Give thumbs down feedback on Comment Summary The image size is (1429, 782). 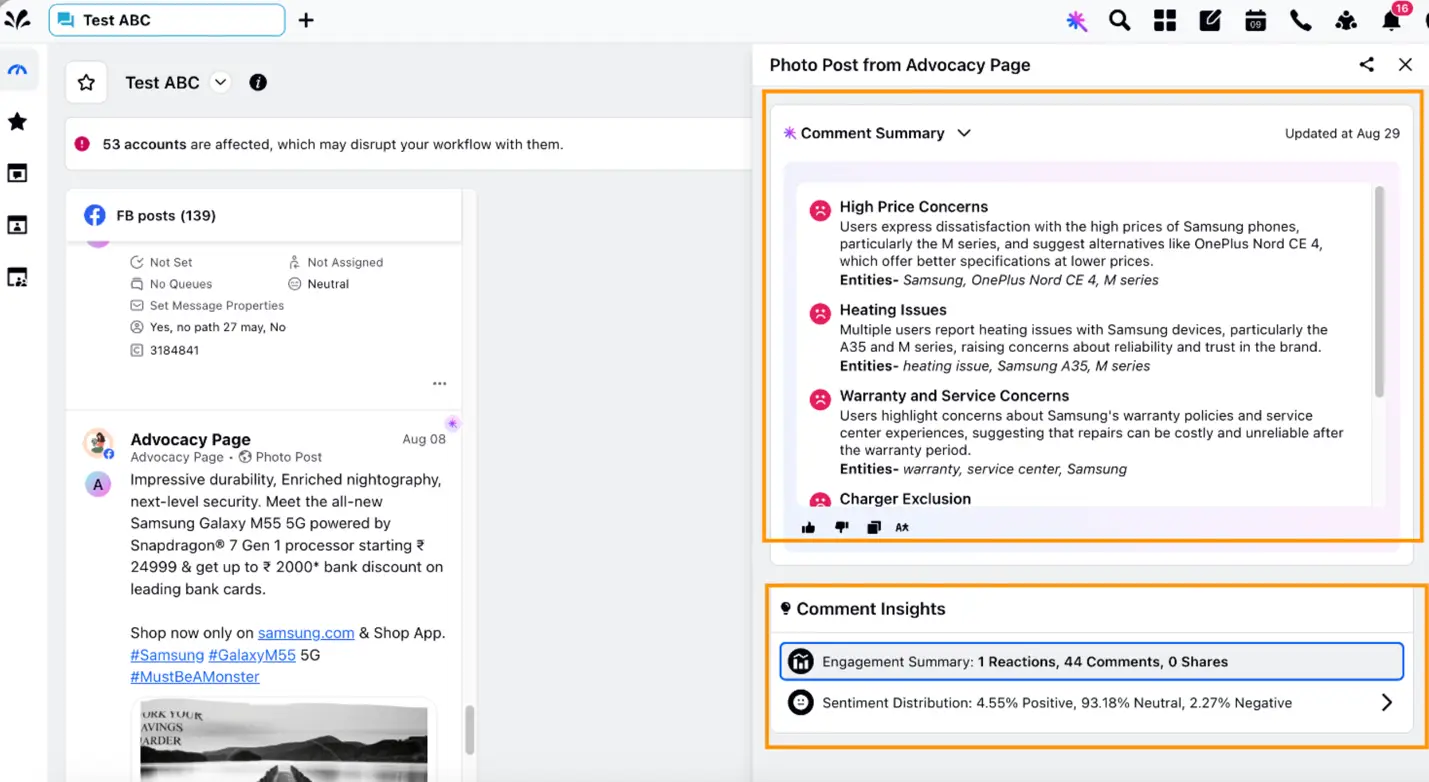[841, 527]
